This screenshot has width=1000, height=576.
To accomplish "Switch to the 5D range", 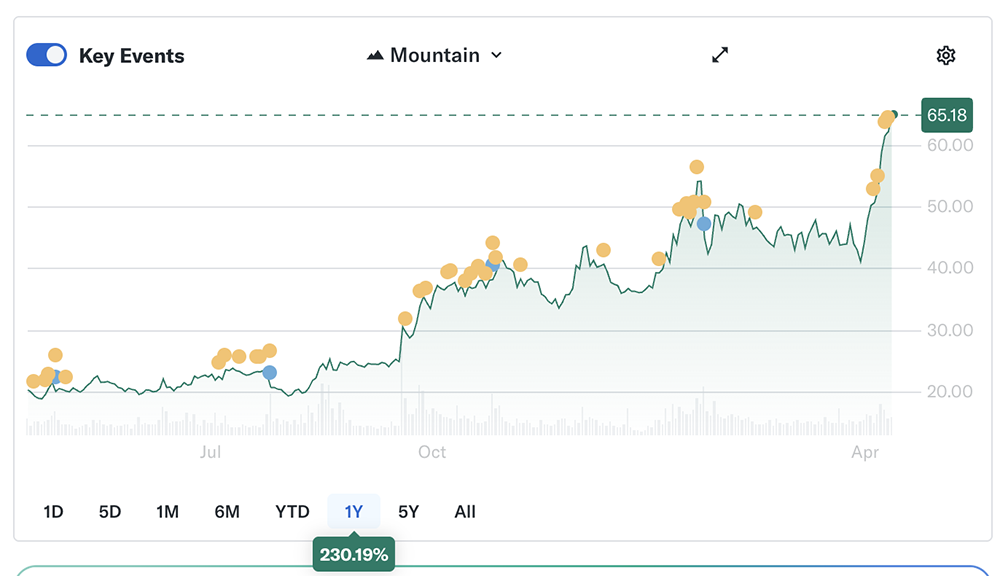I will [110, 511].
